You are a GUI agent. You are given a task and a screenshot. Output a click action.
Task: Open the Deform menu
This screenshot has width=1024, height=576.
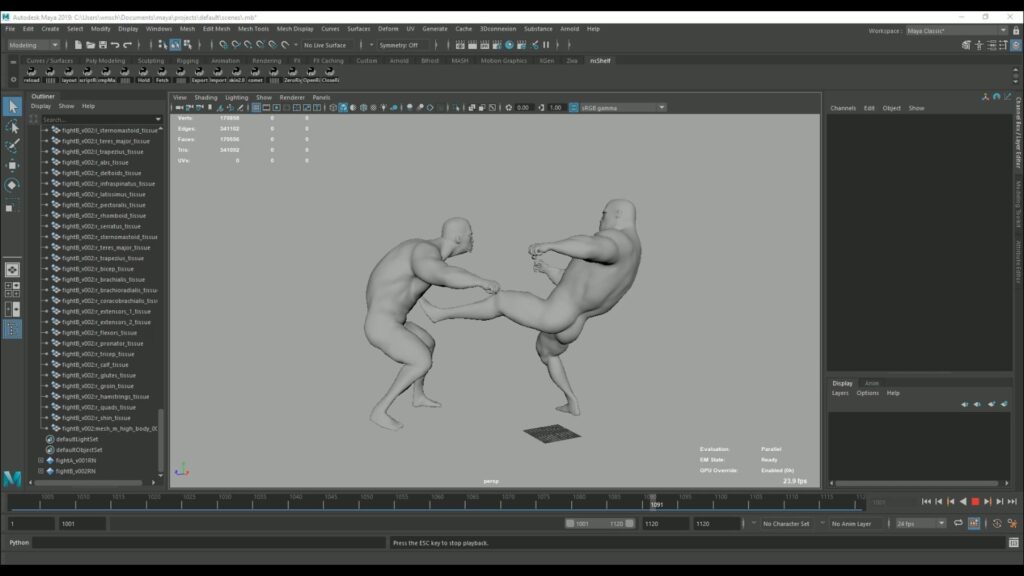click(388, 29)
